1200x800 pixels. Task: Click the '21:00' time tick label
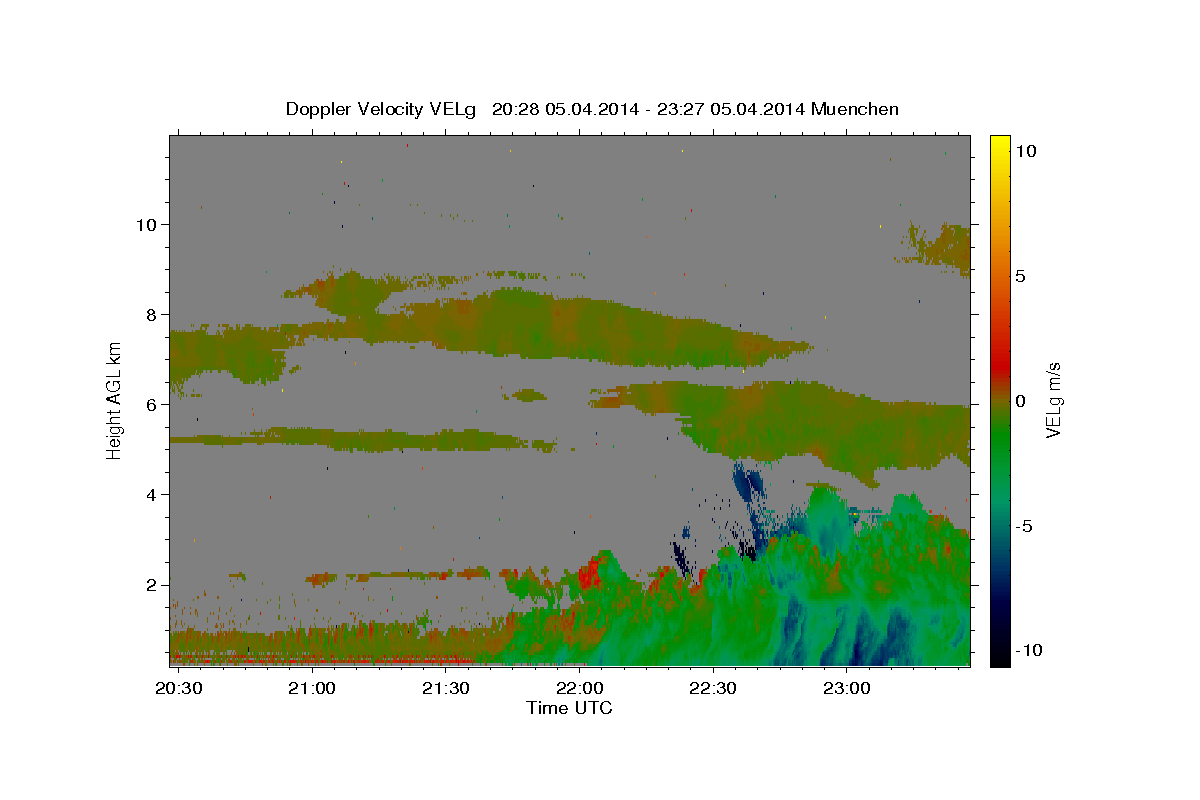click(312, 689)
